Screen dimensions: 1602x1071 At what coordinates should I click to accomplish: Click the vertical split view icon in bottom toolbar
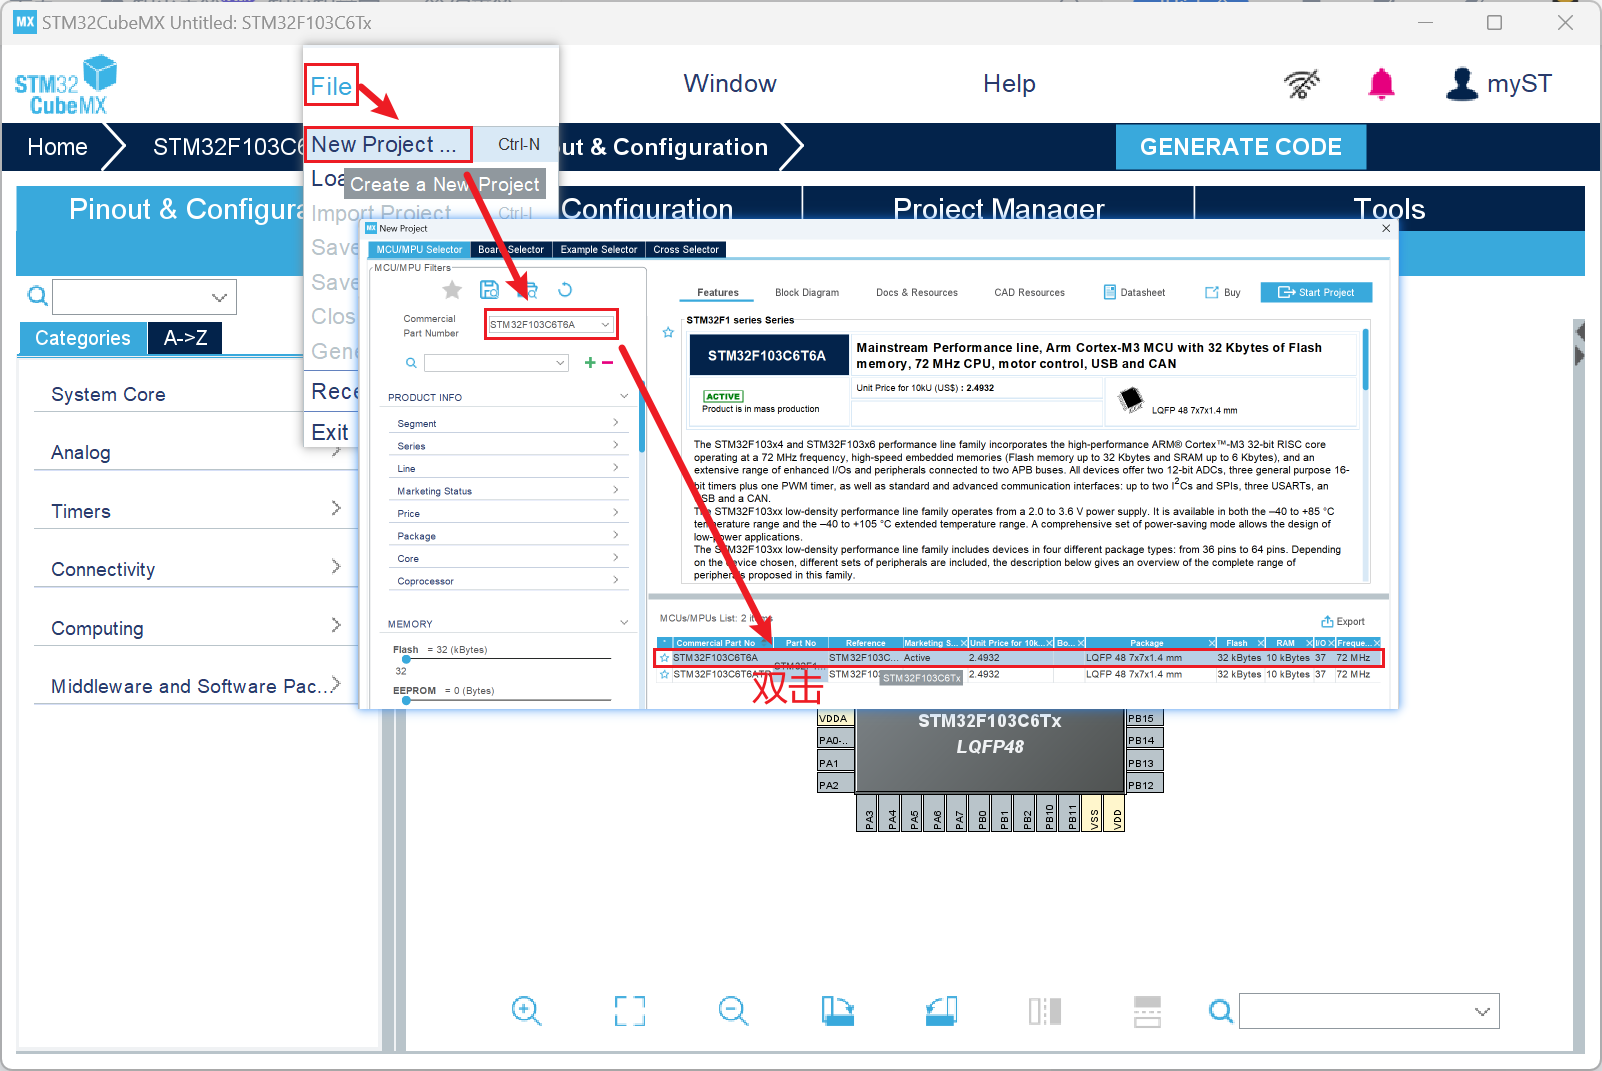pos(1045,1011)
